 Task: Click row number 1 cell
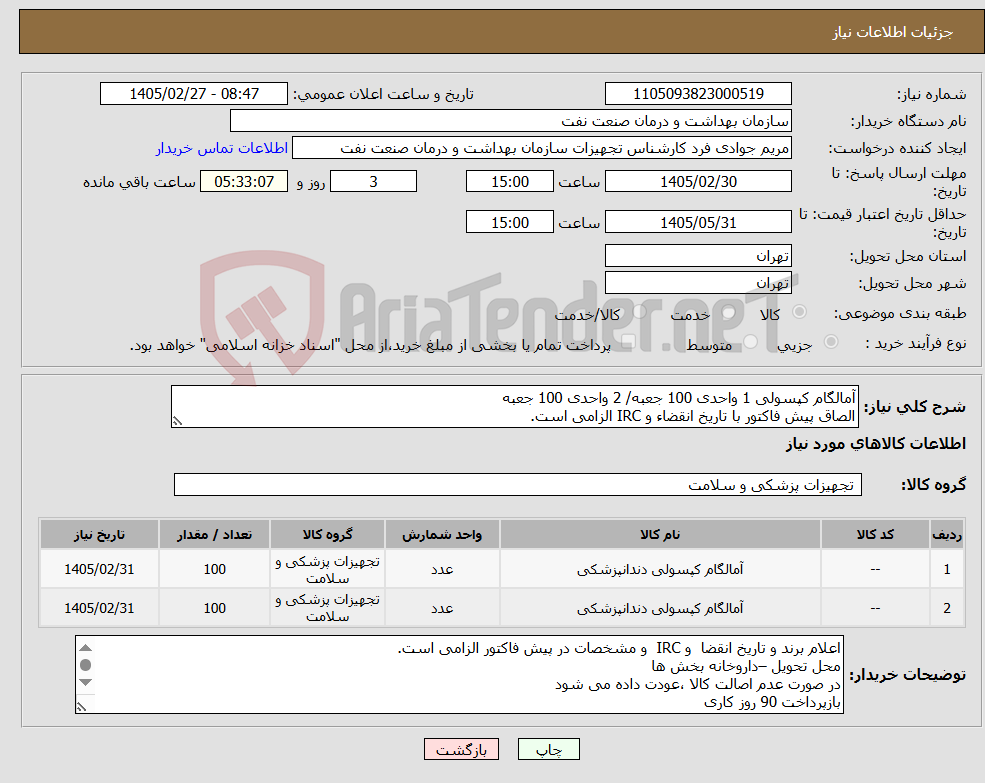coord(947,569)
